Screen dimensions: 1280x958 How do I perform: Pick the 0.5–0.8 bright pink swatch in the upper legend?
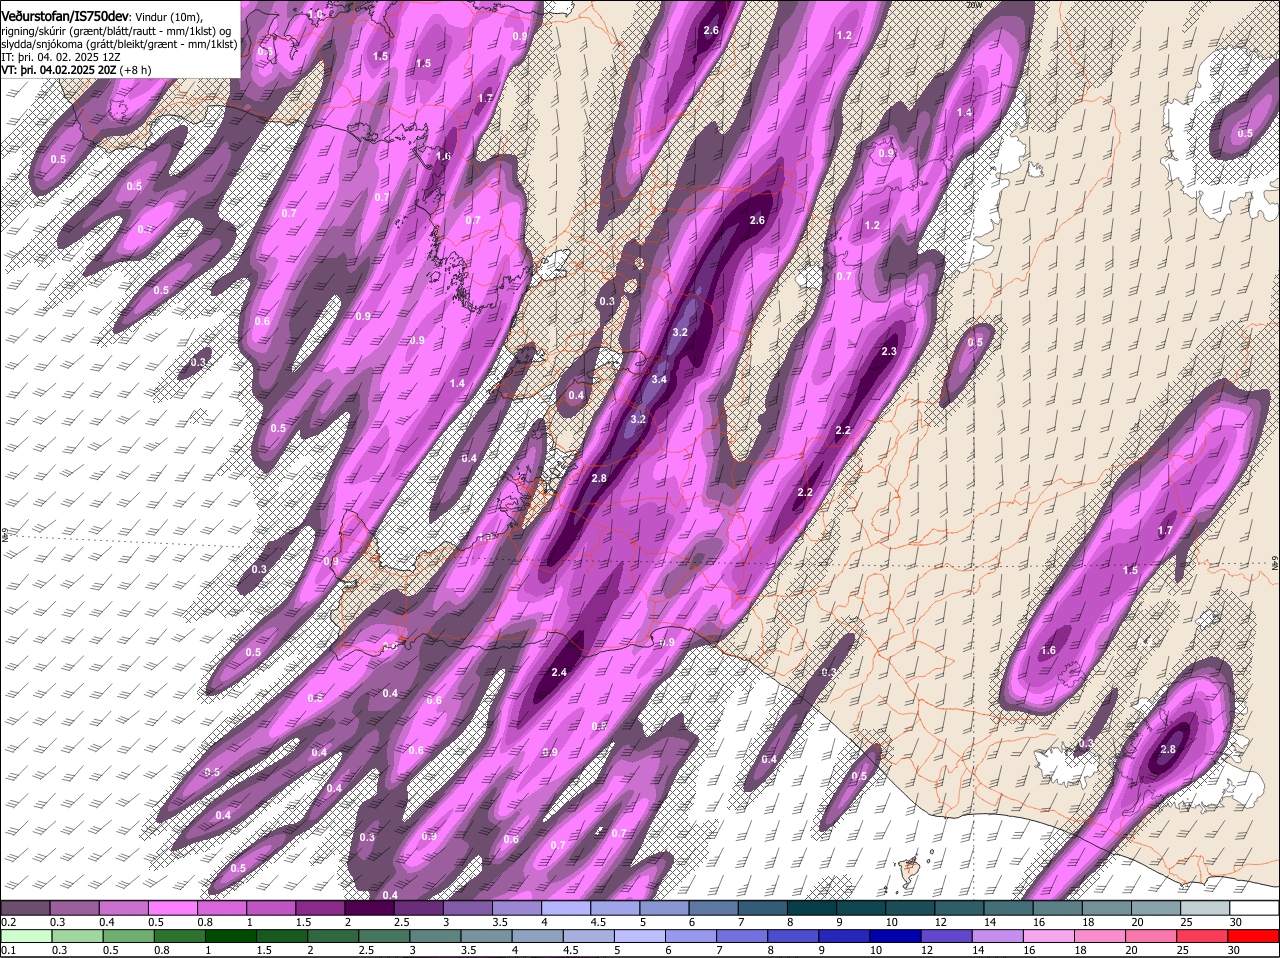pos(174,908)
